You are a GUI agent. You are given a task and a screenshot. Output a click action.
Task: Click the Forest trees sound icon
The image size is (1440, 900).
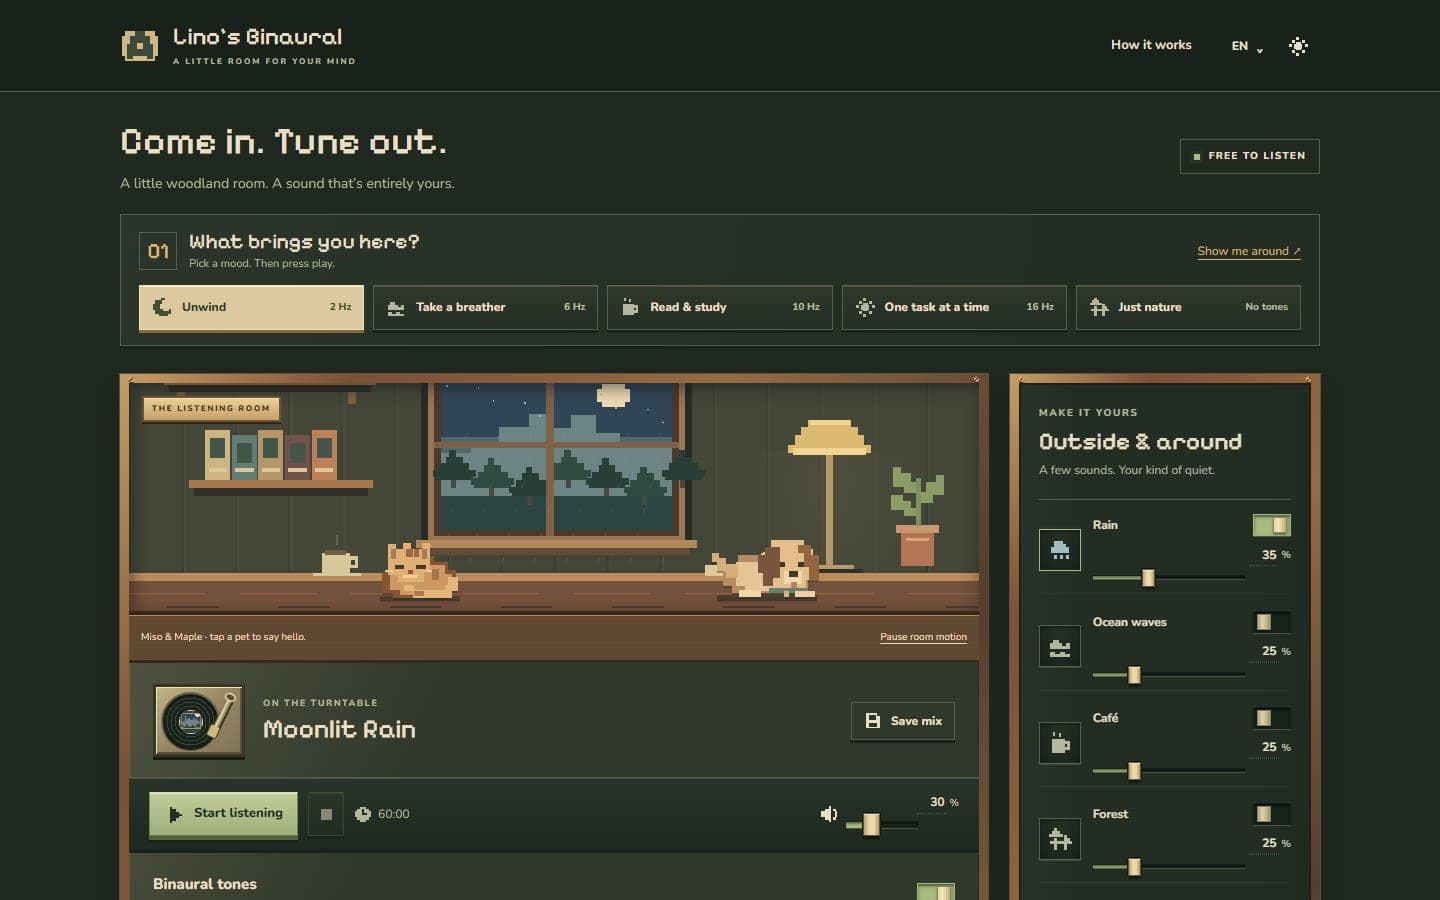click(1060, 839)
